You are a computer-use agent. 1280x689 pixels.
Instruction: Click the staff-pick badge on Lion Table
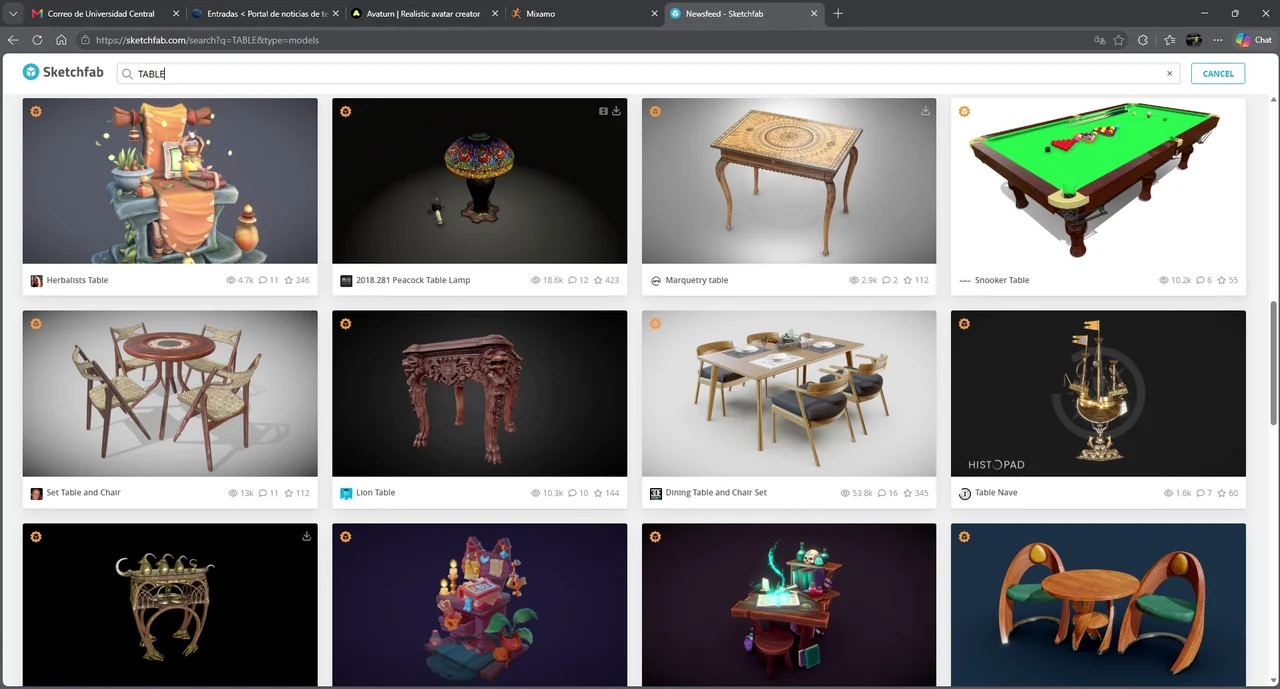pyautogui.click(x=345, y=324)
